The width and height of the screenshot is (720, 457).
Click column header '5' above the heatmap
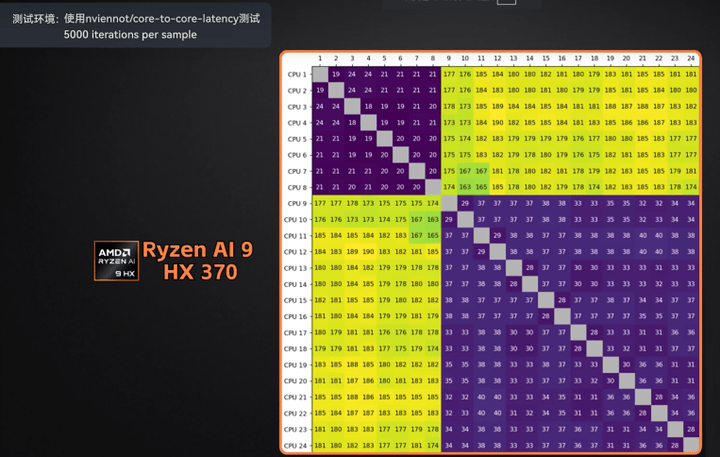point(384,58)
